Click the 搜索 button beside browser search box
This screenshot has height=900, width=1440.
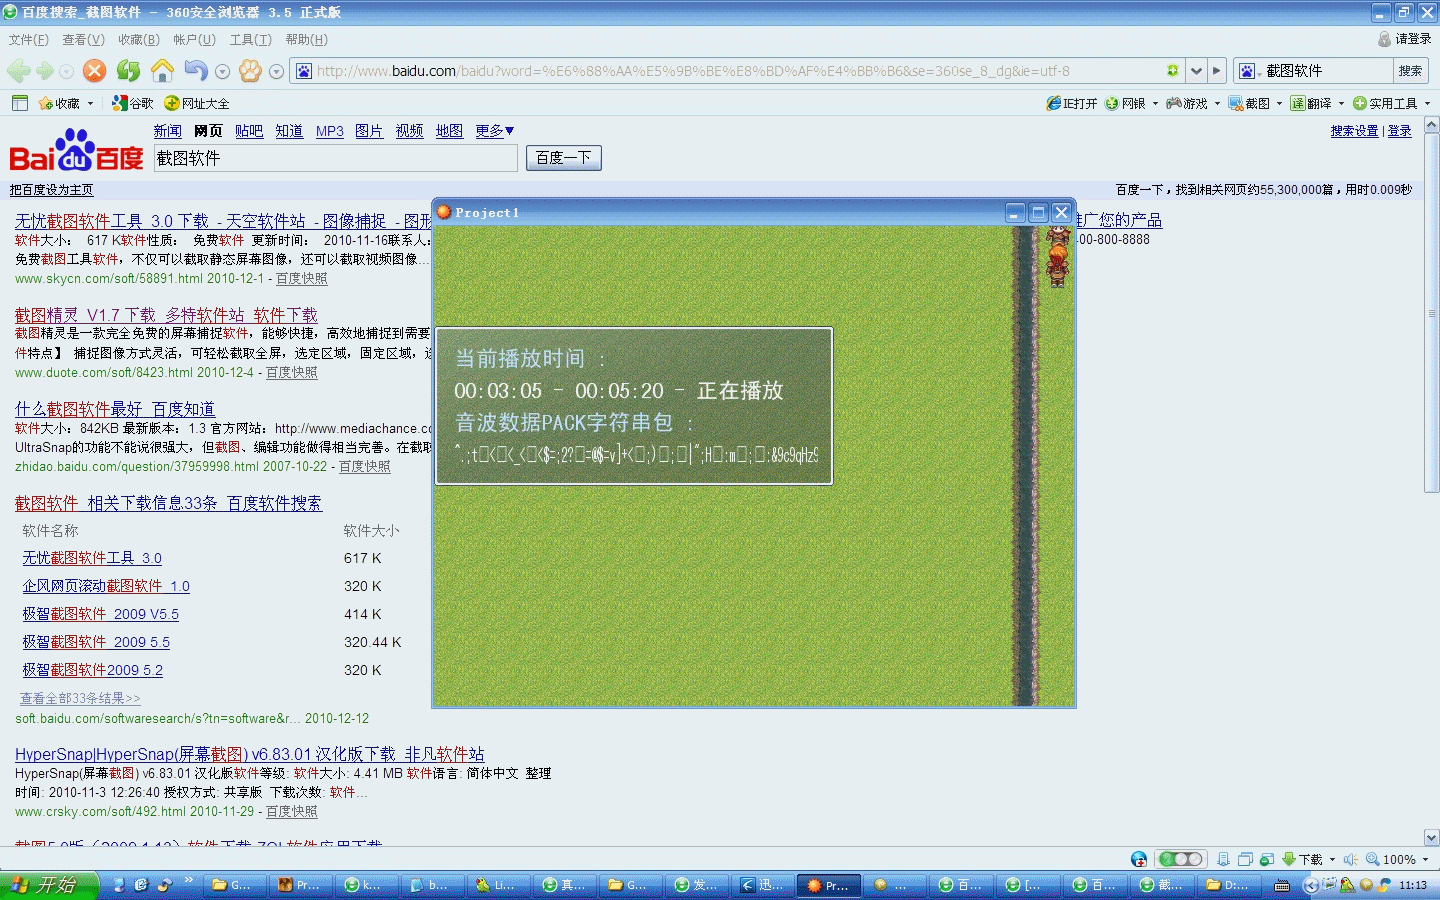[x=1410, y=71]
